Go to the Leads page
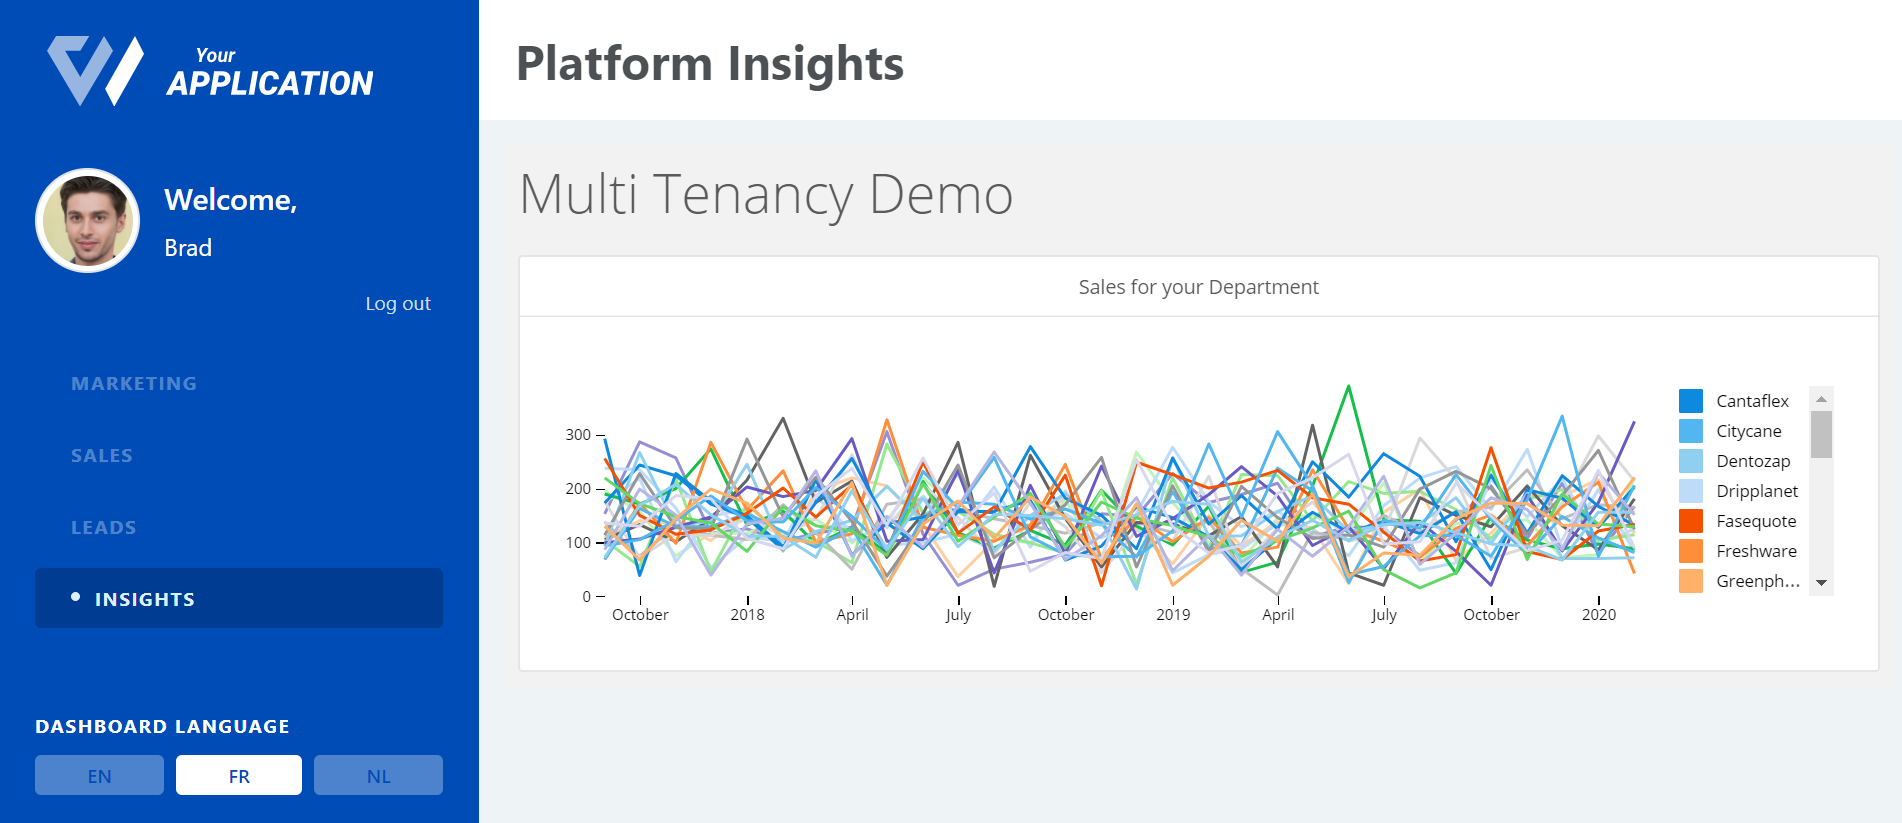 tap(104, 527)
